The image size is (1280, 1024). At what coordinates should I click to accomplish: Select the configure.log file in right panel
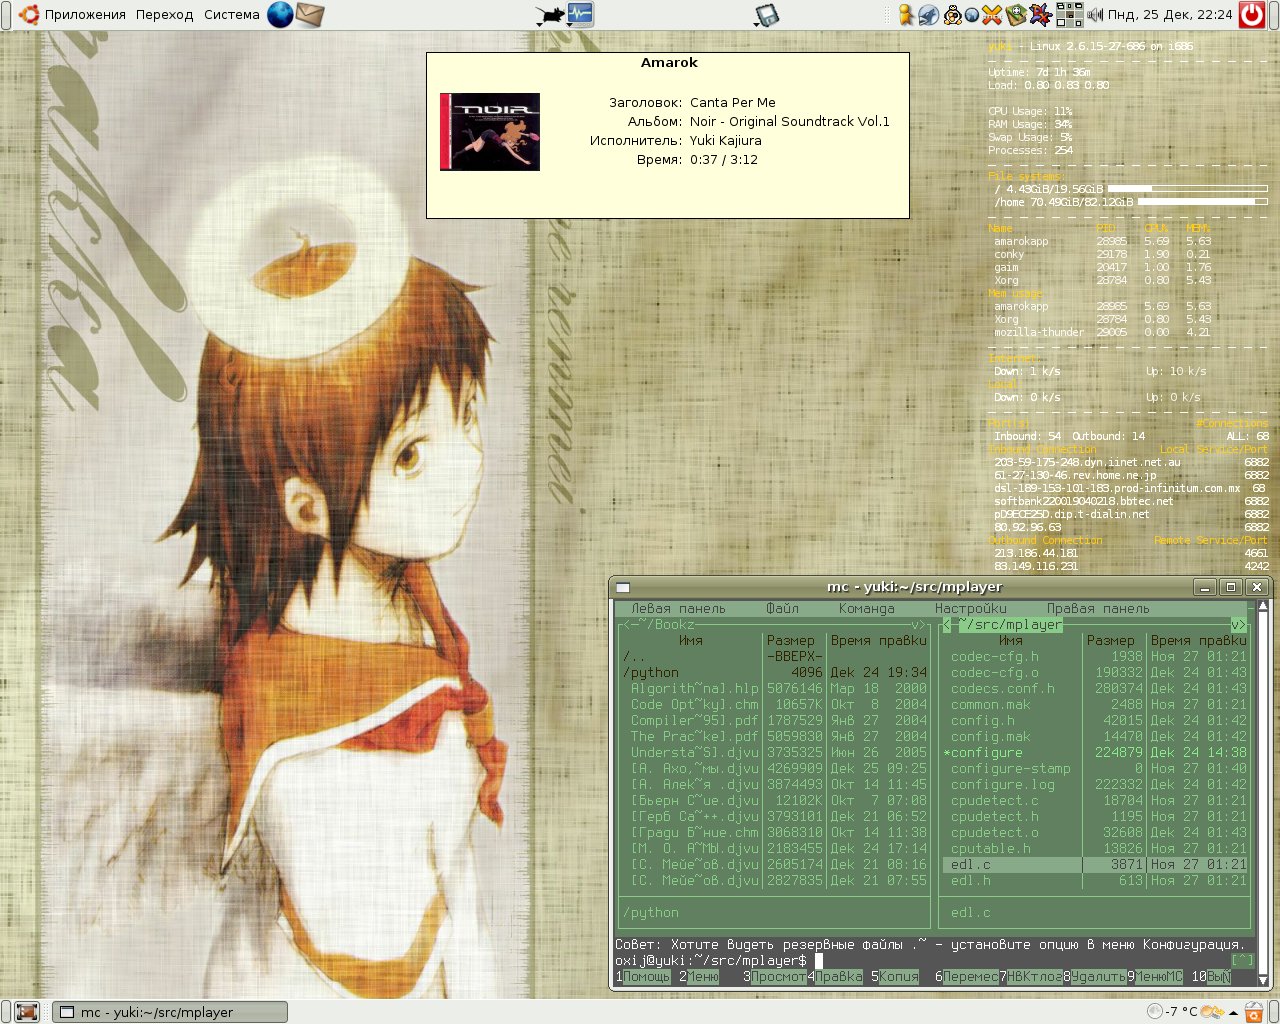[x=1002, y=784]
